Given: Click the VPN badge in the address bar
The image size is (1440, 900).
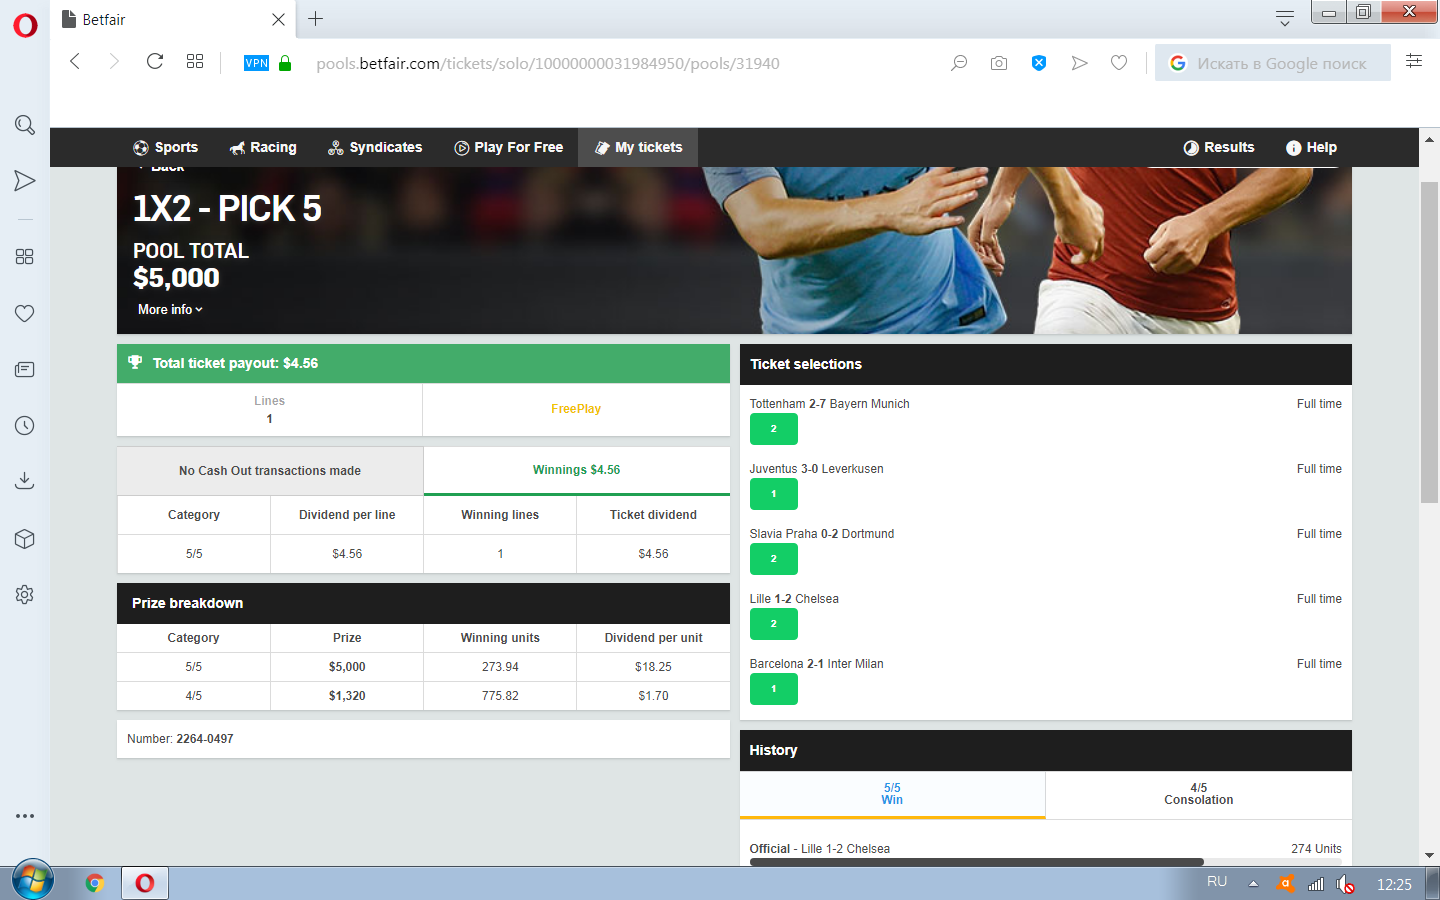Looking at the screenshot, I should pyautogui.click(x=256, y=63).
